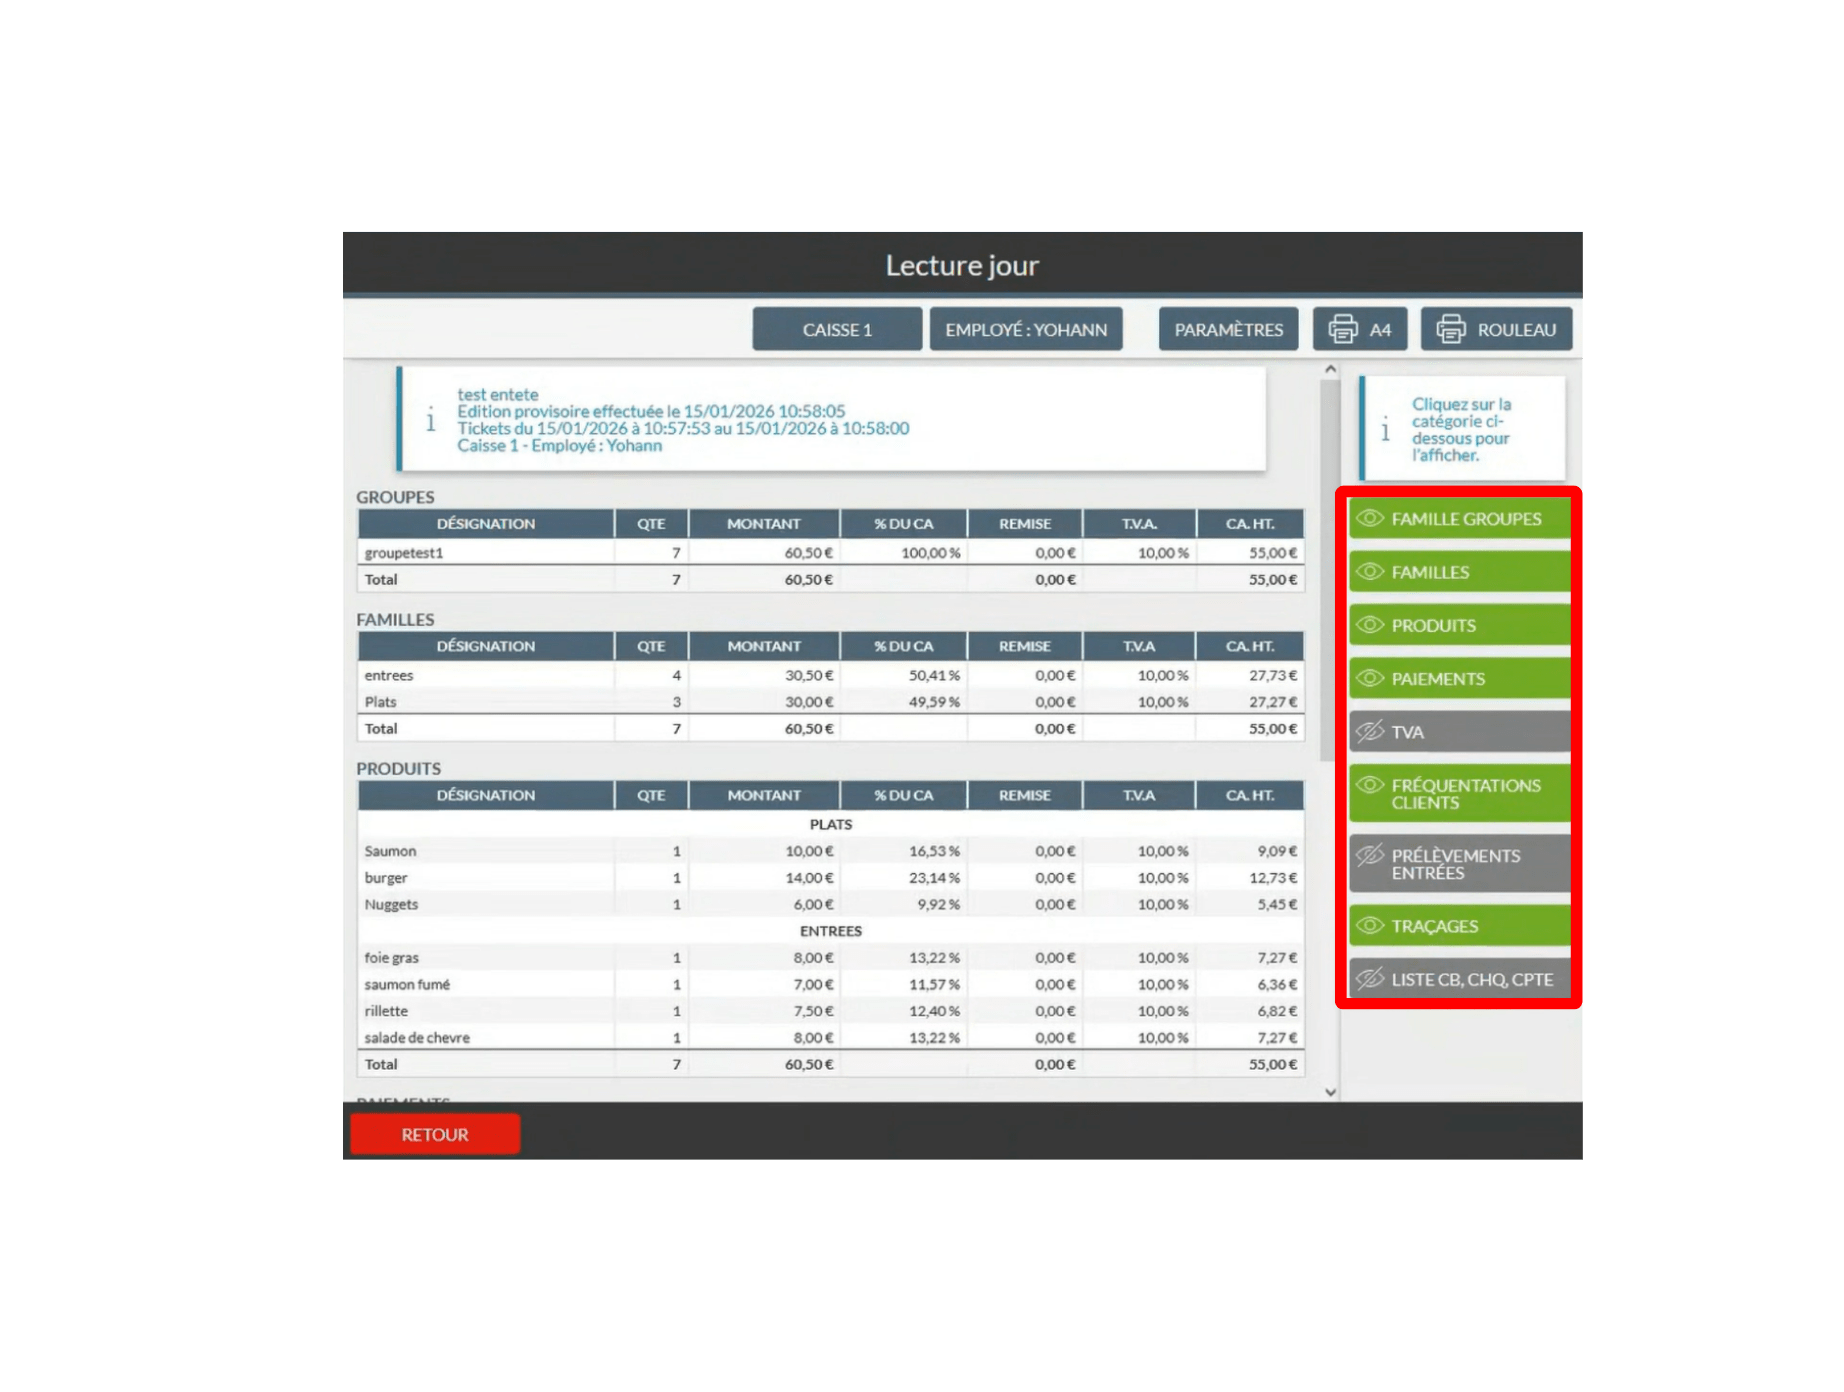The image size is (1844, 1392).
Task: Click the scrollbar up arrow
Action: [x=1330, y=368]
